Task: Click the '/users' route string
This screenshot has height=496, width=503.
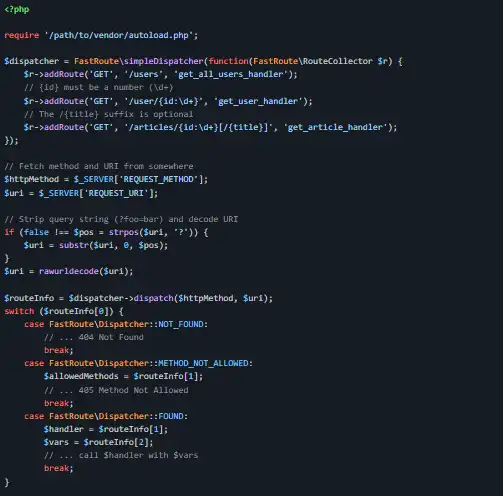Action: click(143, 74)
